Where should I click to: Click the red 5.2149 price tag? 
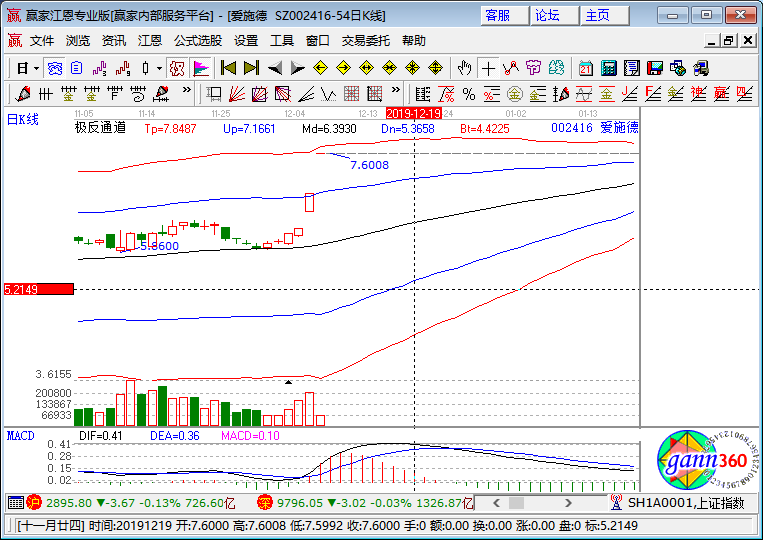tap(38, 289)
